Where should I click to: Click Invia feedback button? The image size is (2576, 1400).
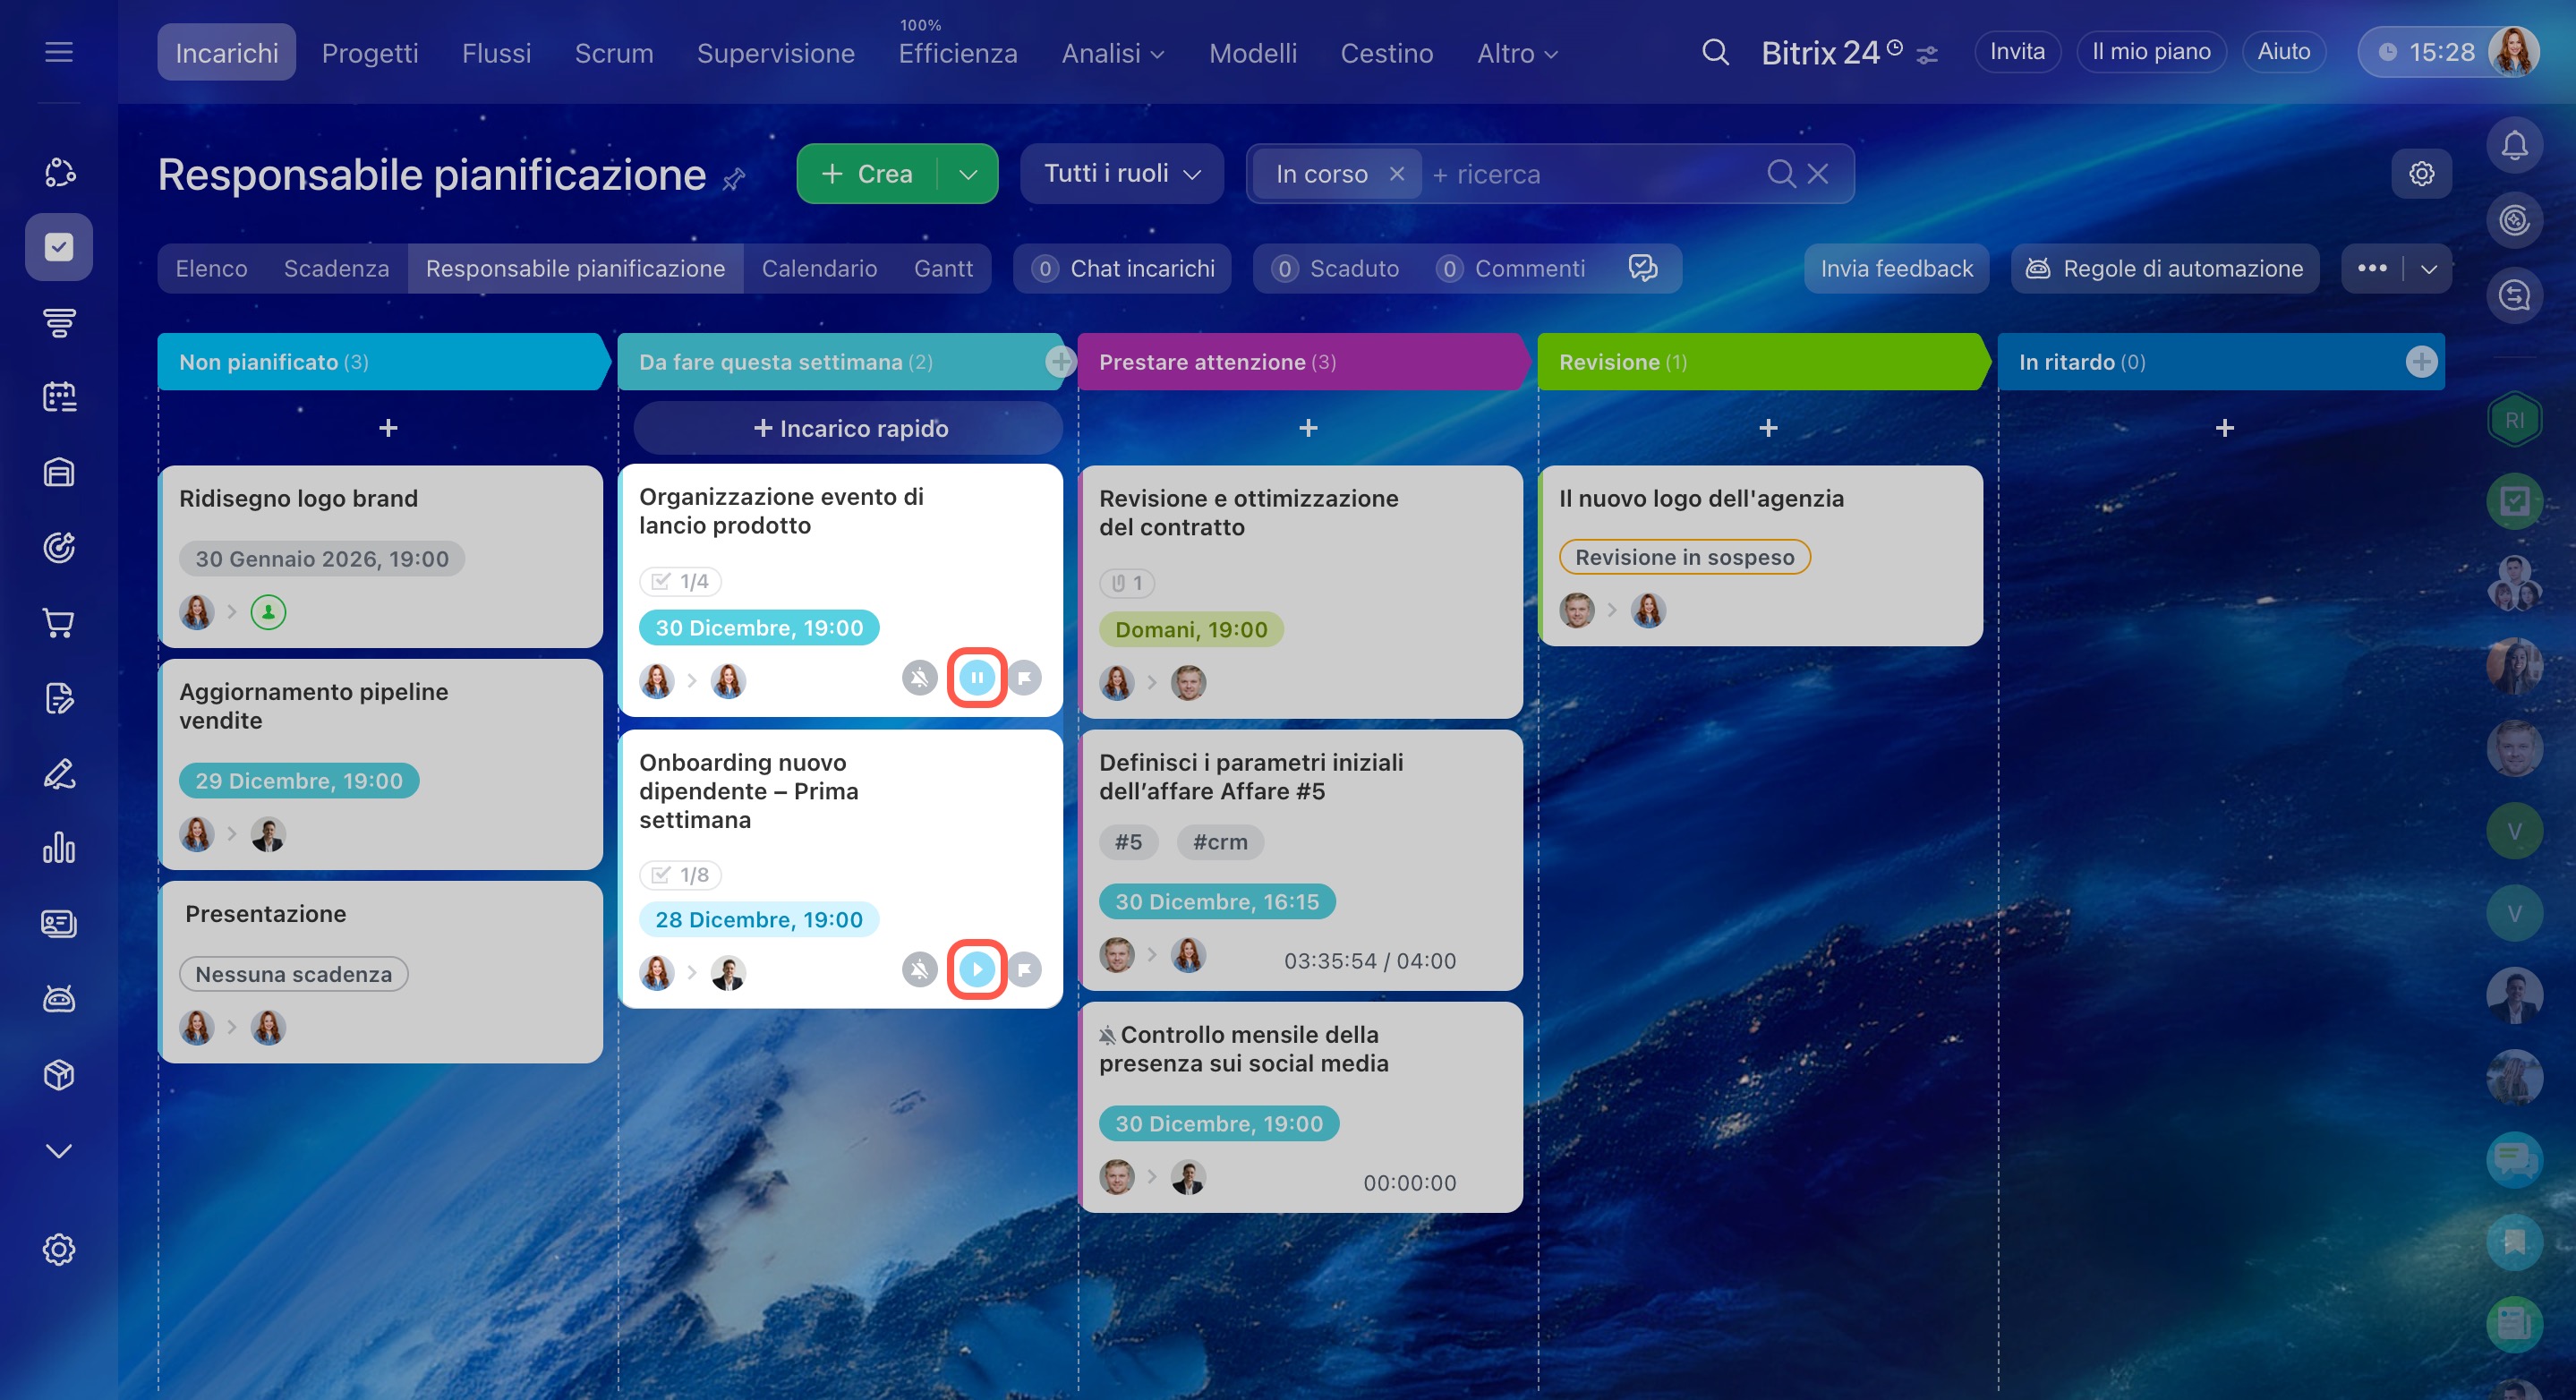coord(1895,268)
